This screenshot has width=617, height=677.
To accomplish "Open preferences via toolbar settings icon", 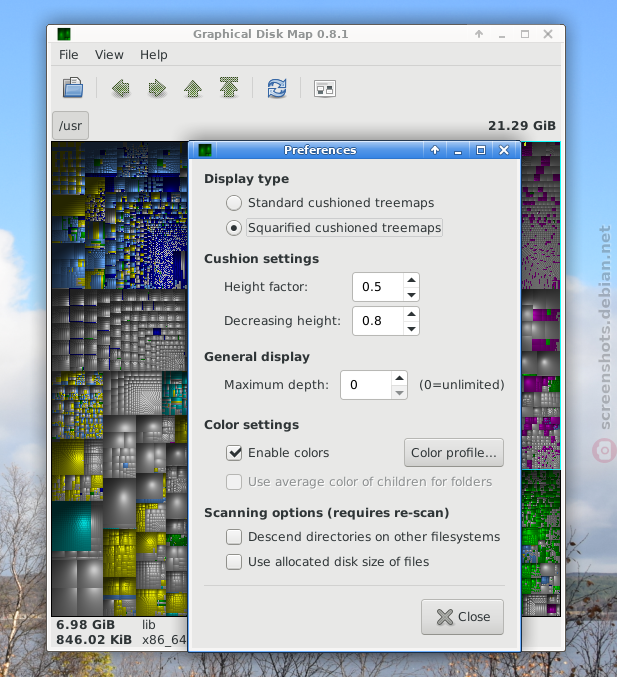I will [325, 89].
